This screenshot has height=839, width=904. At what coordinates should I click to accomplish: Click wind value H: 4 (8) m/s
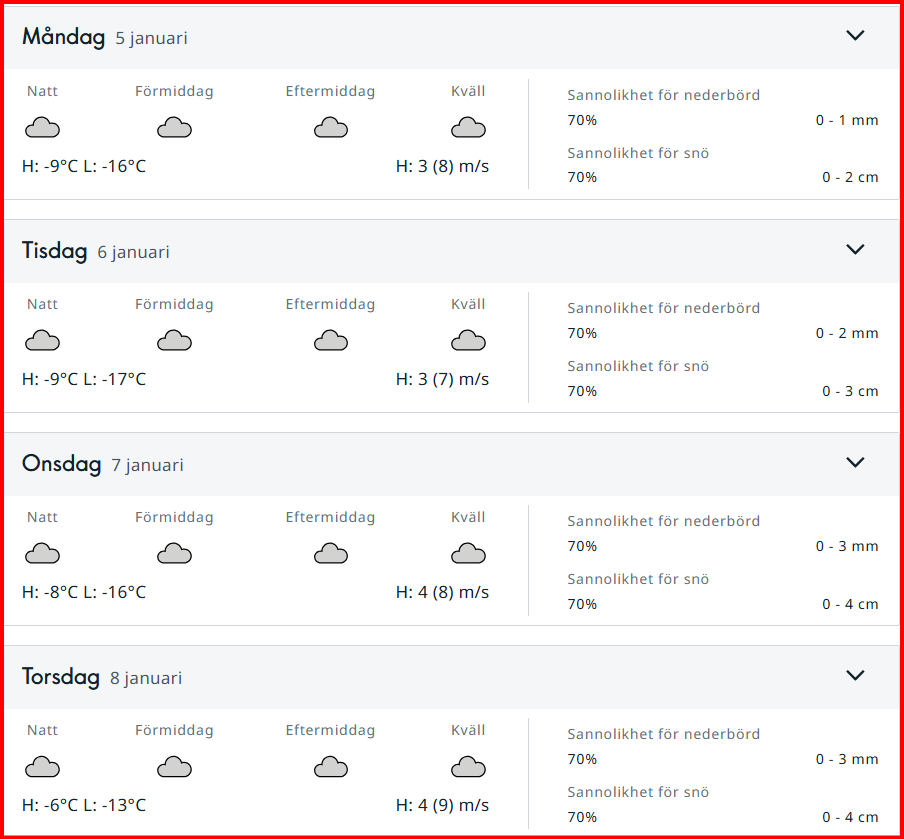coord(442,592)
